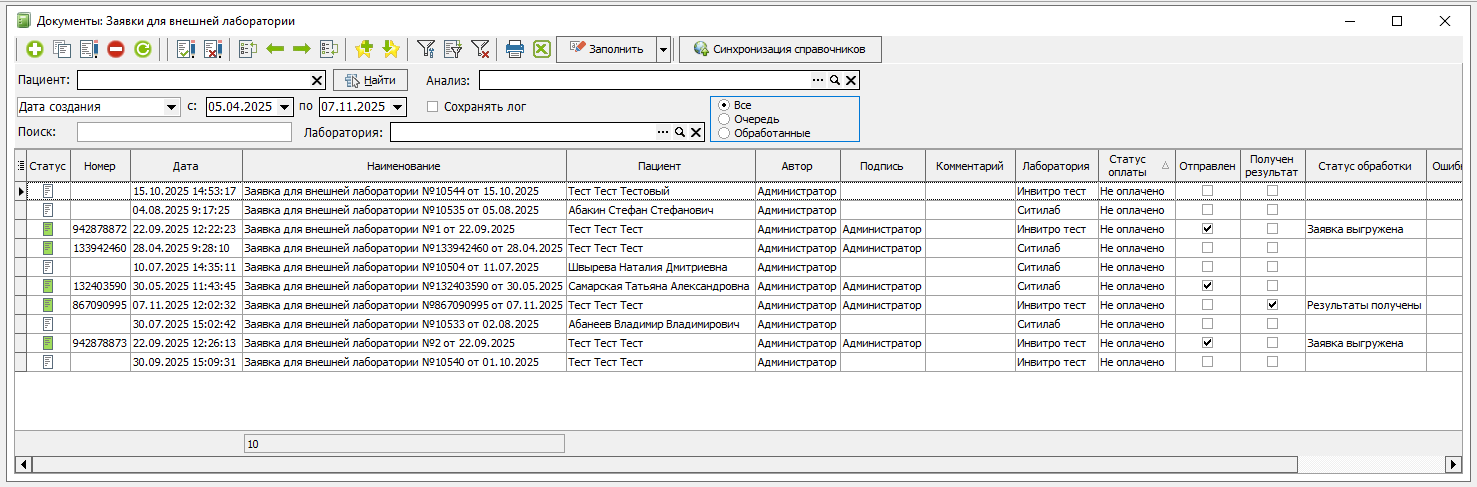Click the green left arrow icon

tap(275, 49)
